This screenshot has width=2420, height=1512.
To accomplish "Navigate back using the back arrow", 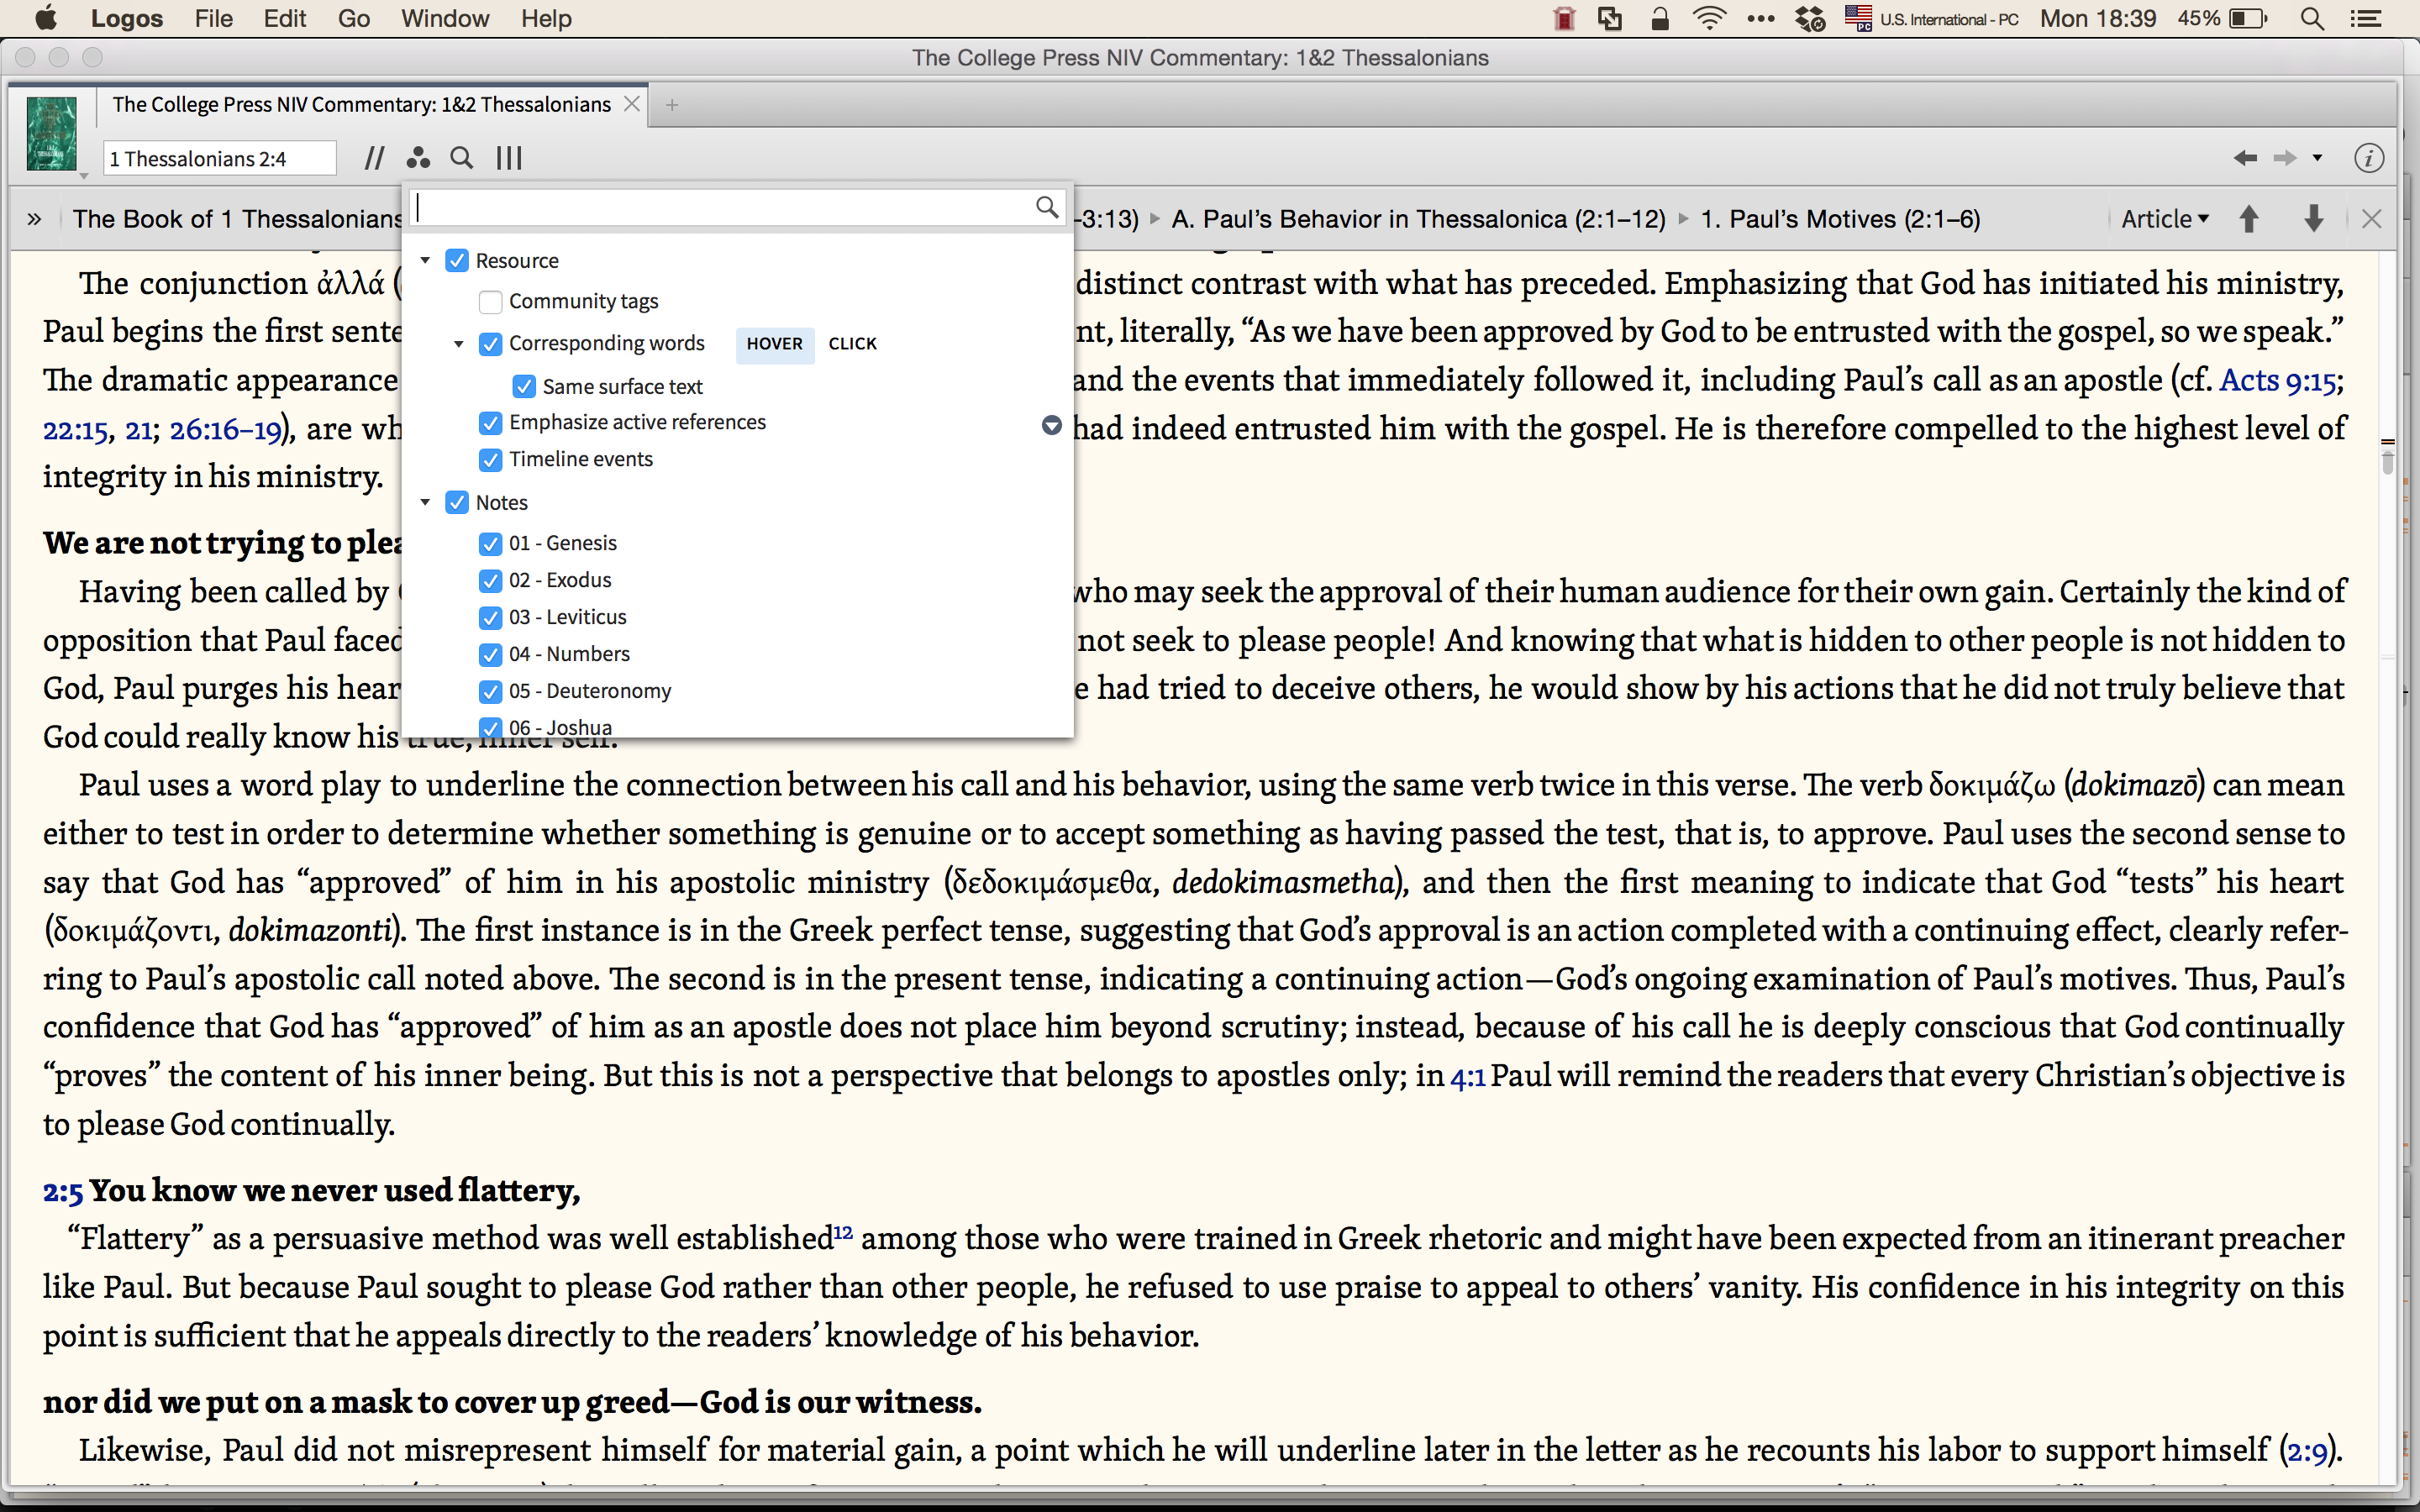I will pyautogui.click(x=2246, y=158).
